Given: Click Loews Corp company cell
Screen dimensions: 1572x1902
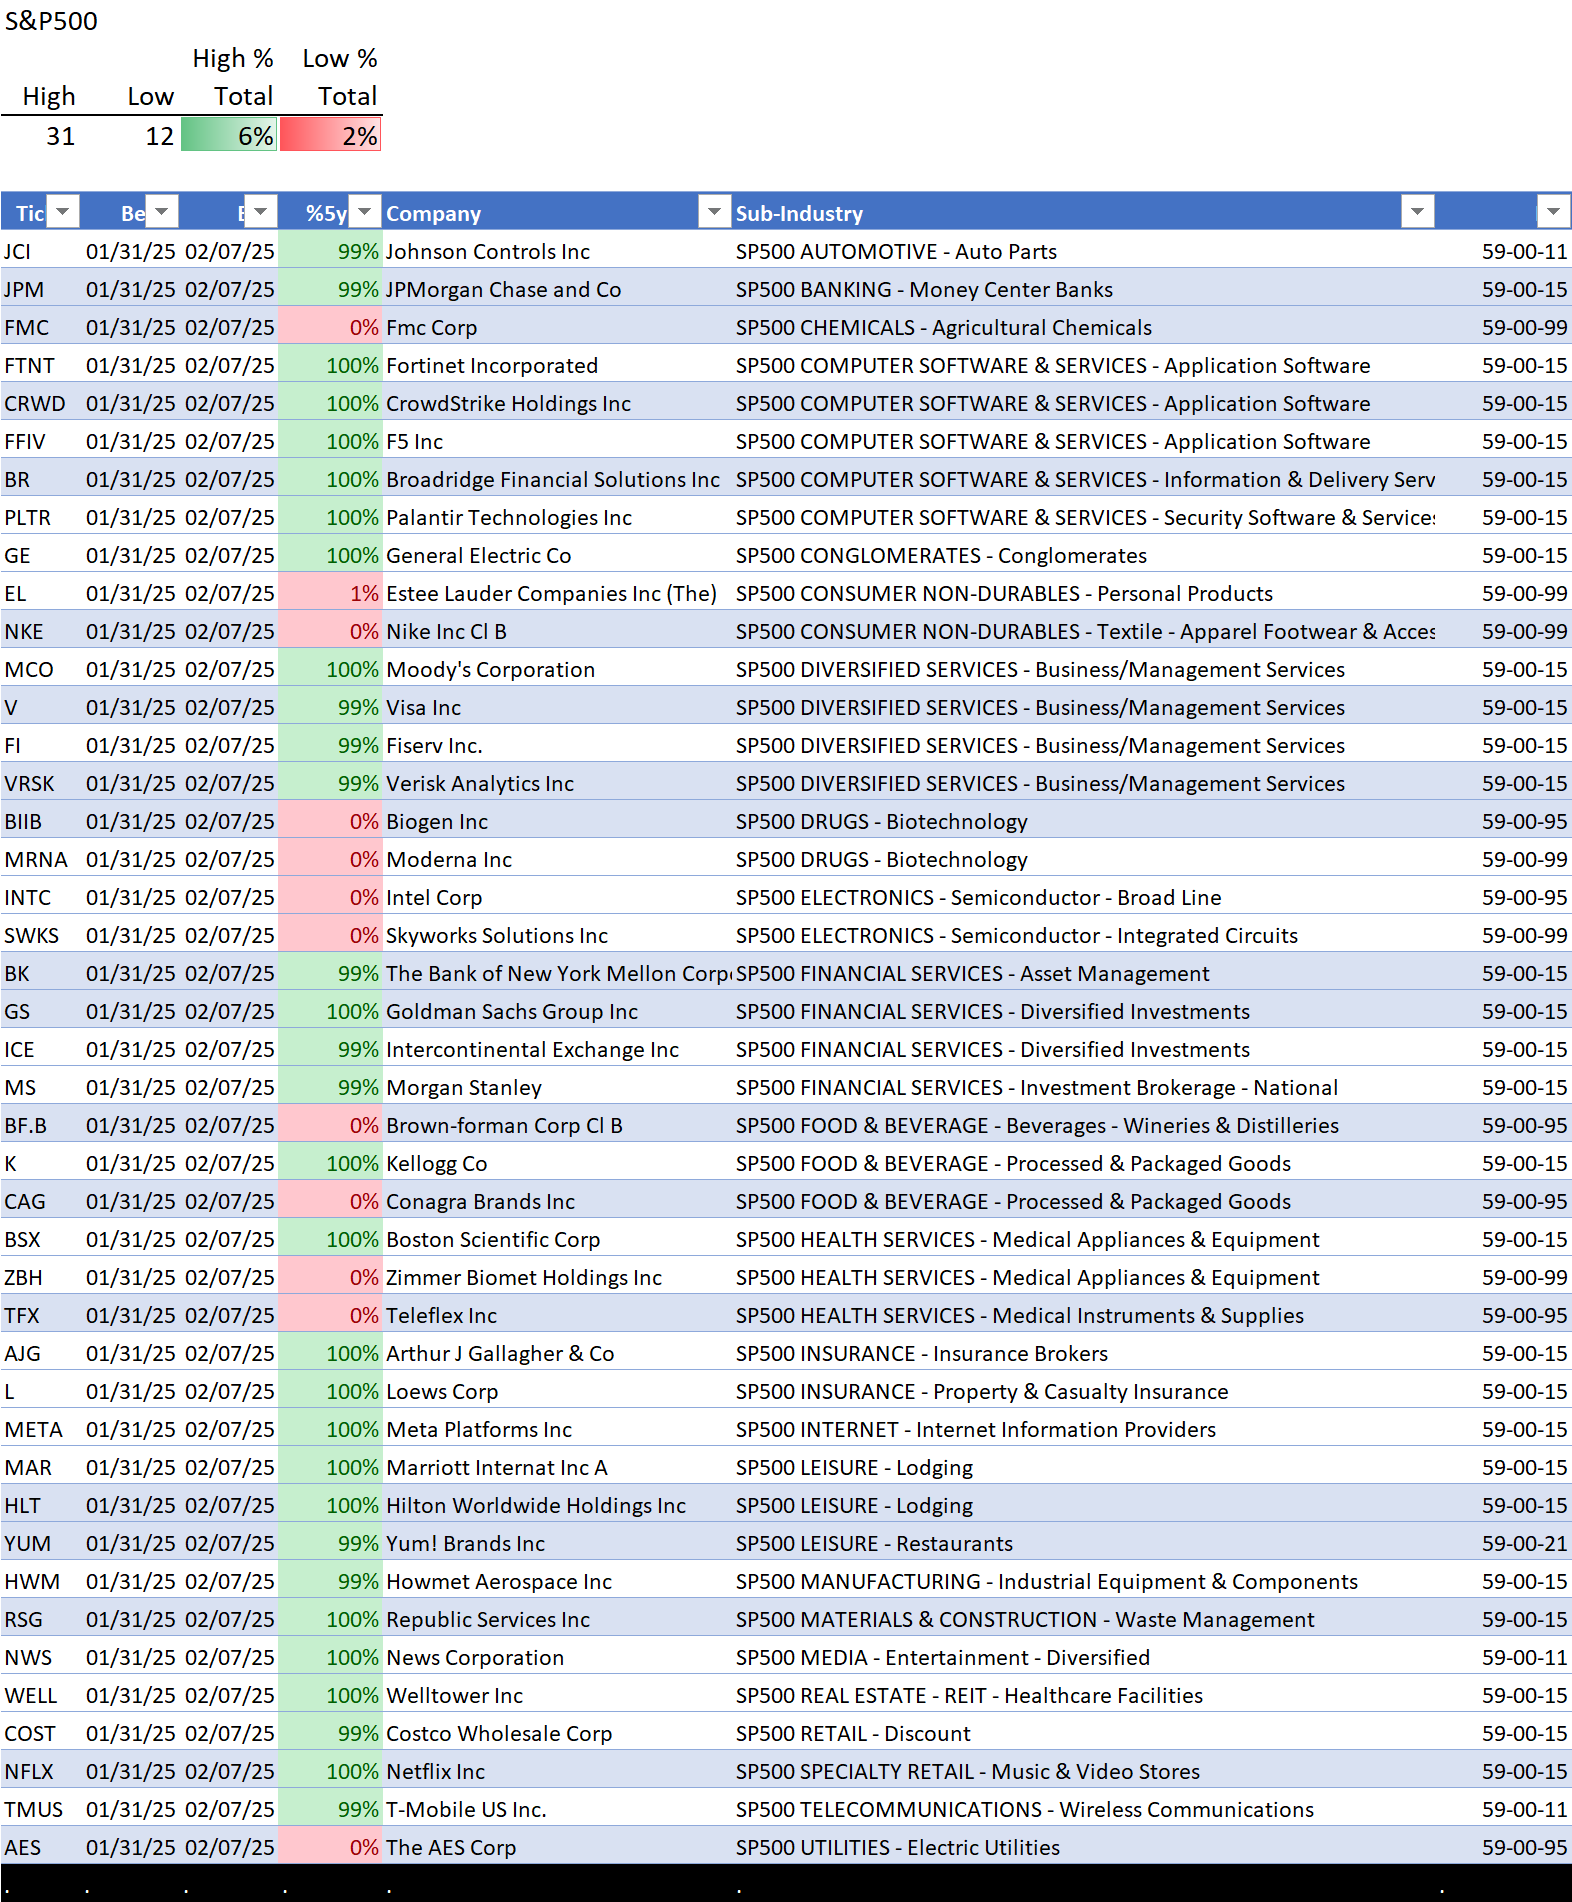Looking at the screenshot, I should 556,1391.
